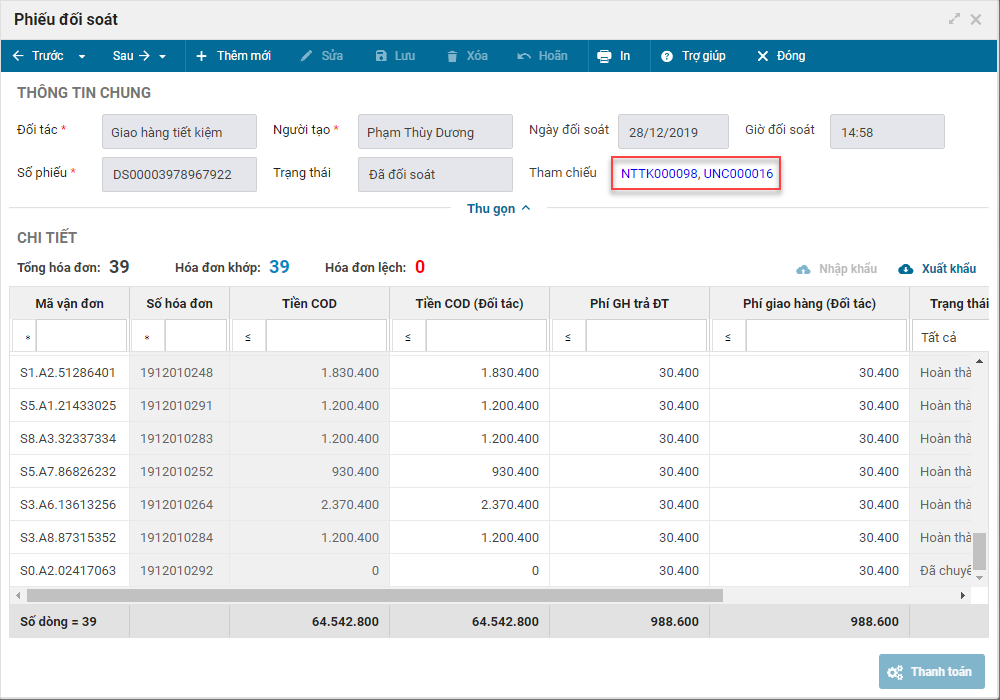
Task: Click Xuất khẩu cloud download icon
Action: pyautogui.click(x=906, y=269)
